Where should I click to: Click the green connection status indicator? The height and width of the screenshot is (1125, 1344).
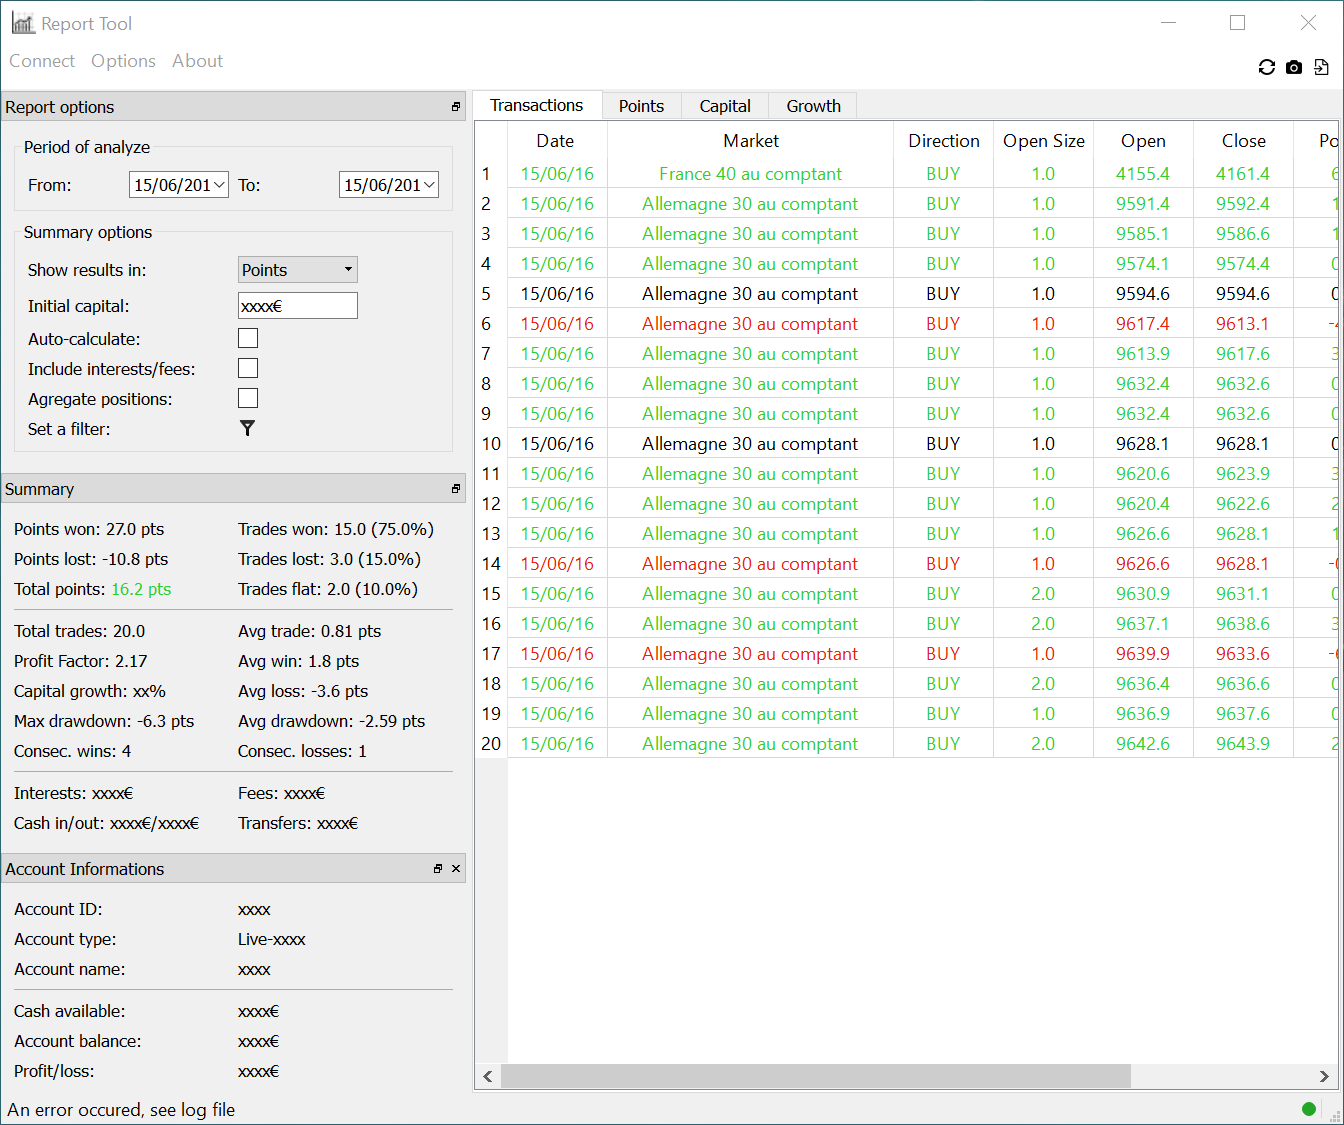(1308, 1108)
